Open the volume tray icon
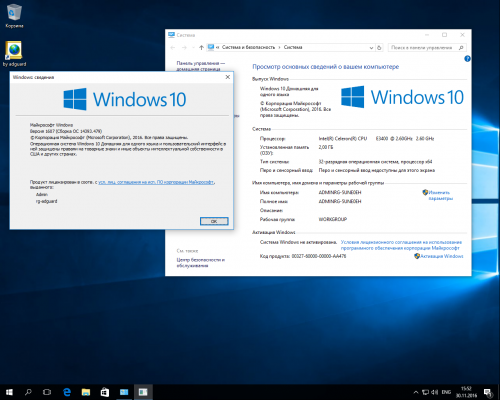This screenshot has width=500, height=400. pyautogui.click(x=435, y=392)
